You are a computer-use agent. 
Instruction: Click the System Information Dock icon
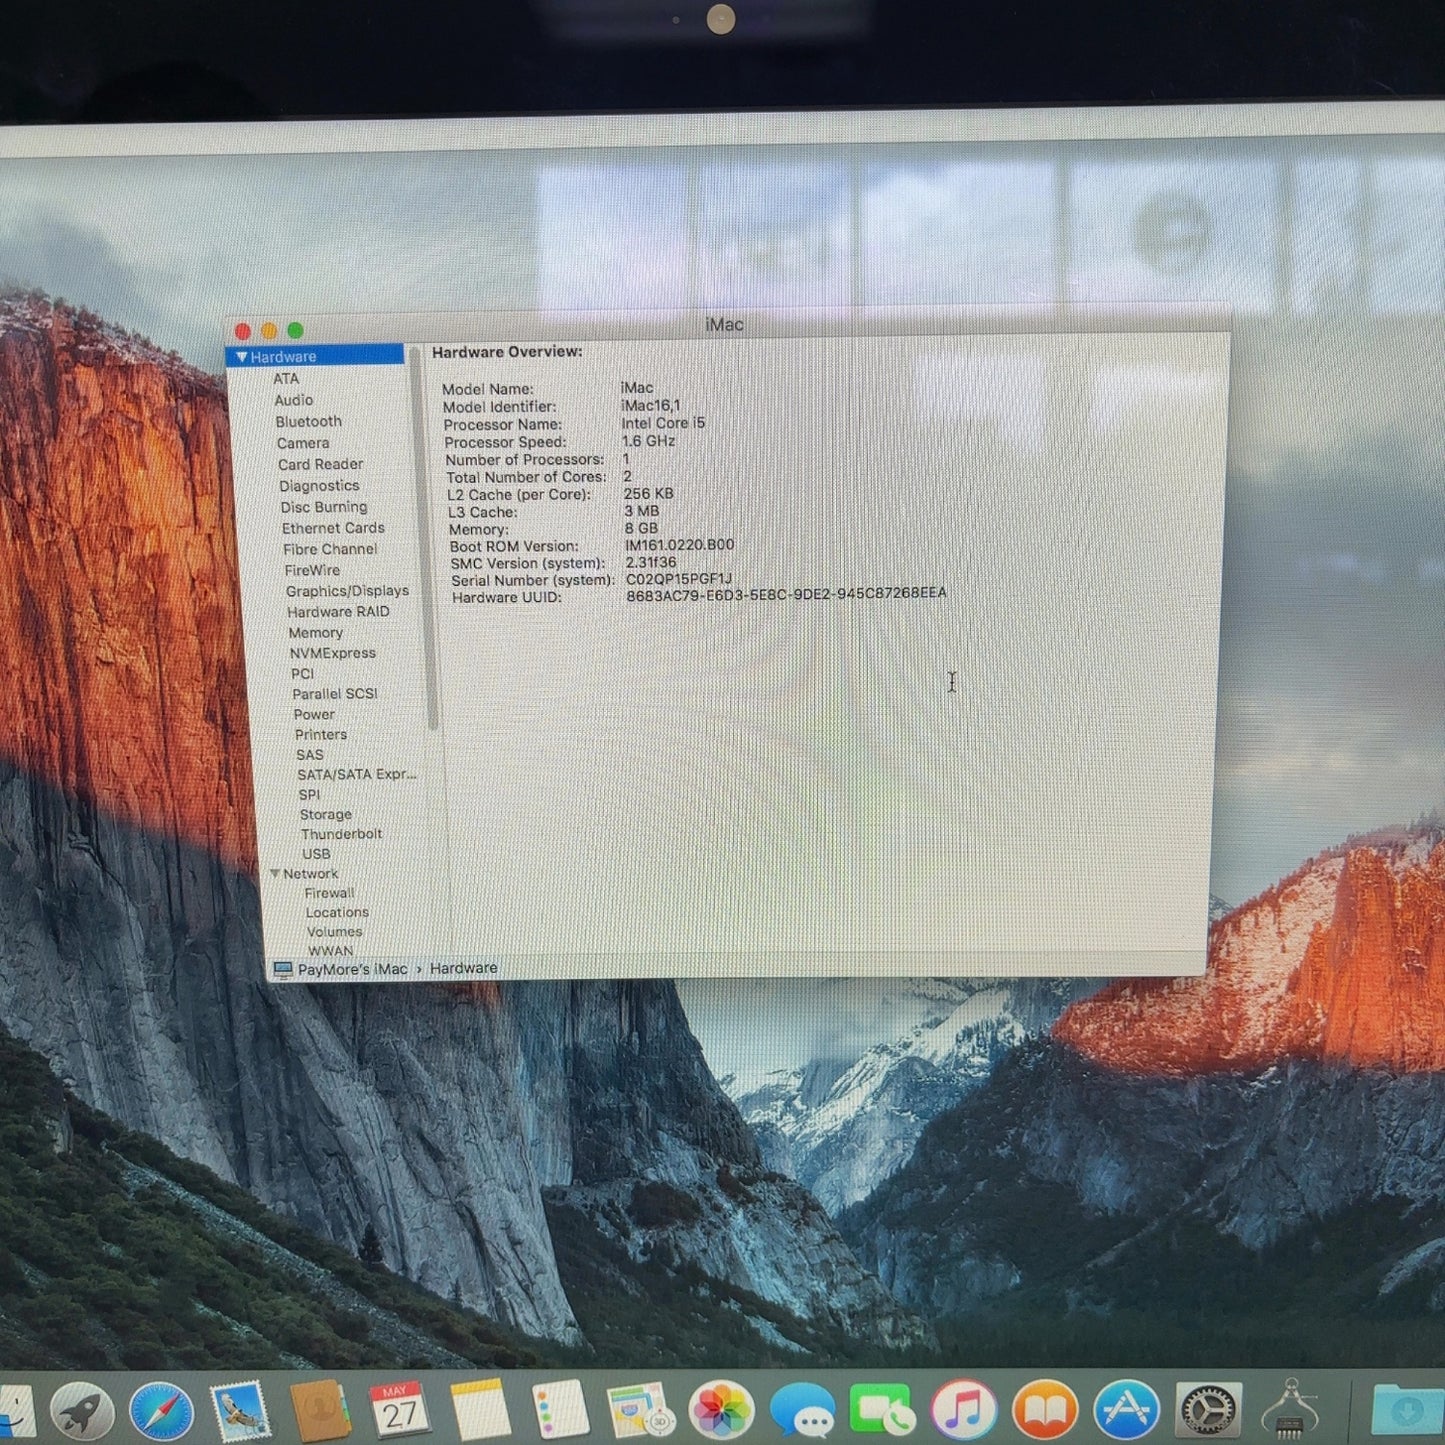[x=1290, y=1411]
